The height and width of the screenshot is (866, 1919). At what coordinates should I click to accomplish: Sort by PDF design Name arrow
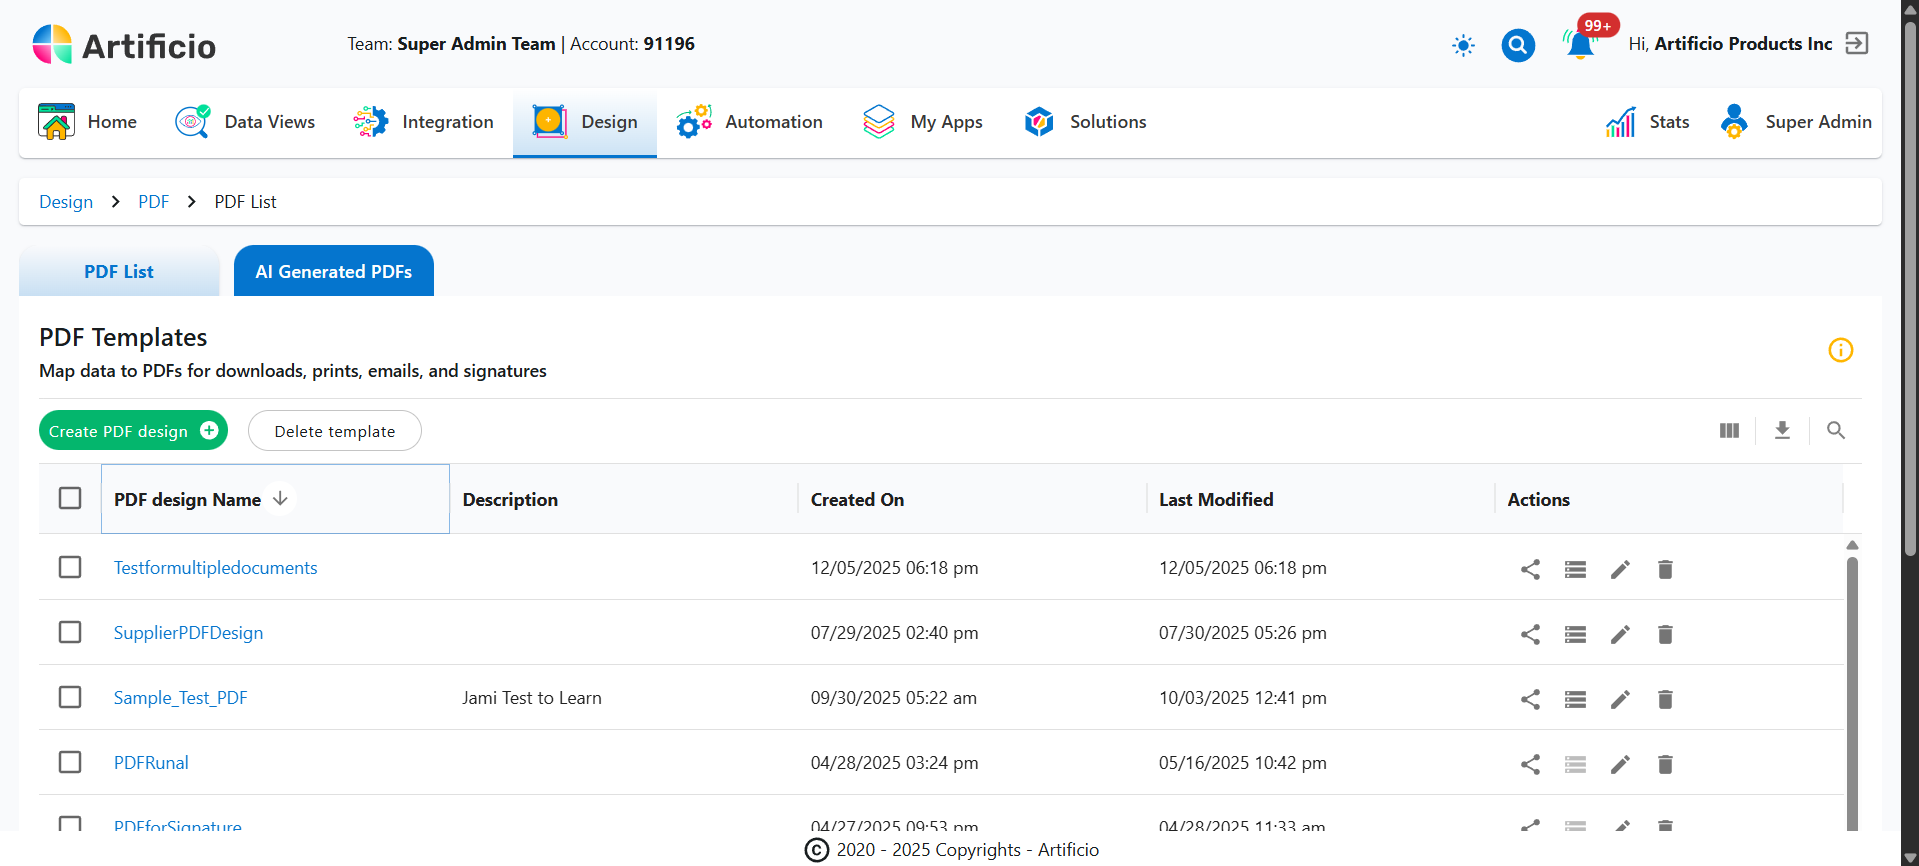point(281,498)
